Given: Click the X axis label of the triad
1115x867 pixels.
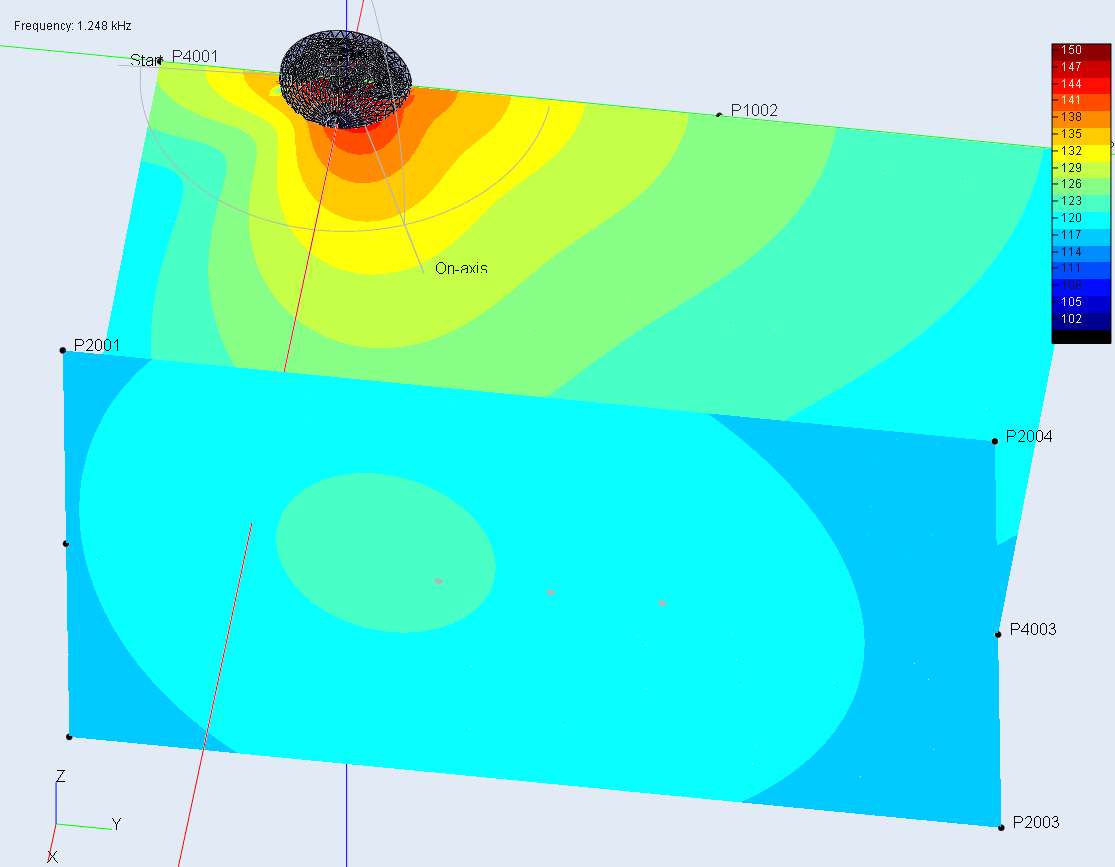Looking at the screenshot, I should pyautogui.click(x=52, y=856).
